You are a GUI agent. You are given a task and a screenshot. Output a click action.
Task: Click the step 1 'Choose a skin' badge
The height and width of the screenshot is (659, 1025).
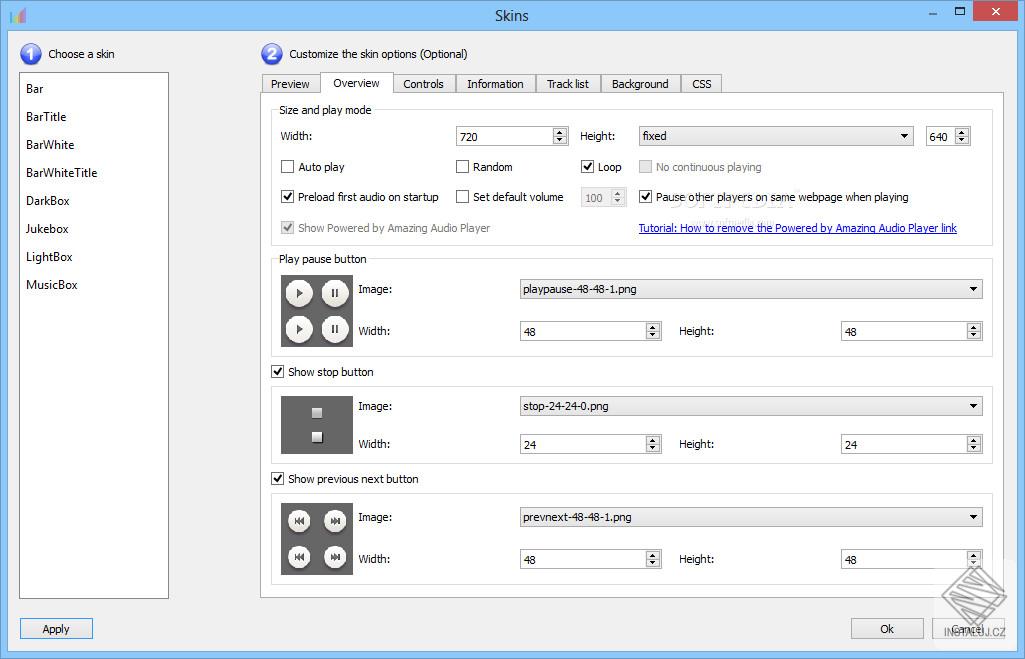(31, 54)
